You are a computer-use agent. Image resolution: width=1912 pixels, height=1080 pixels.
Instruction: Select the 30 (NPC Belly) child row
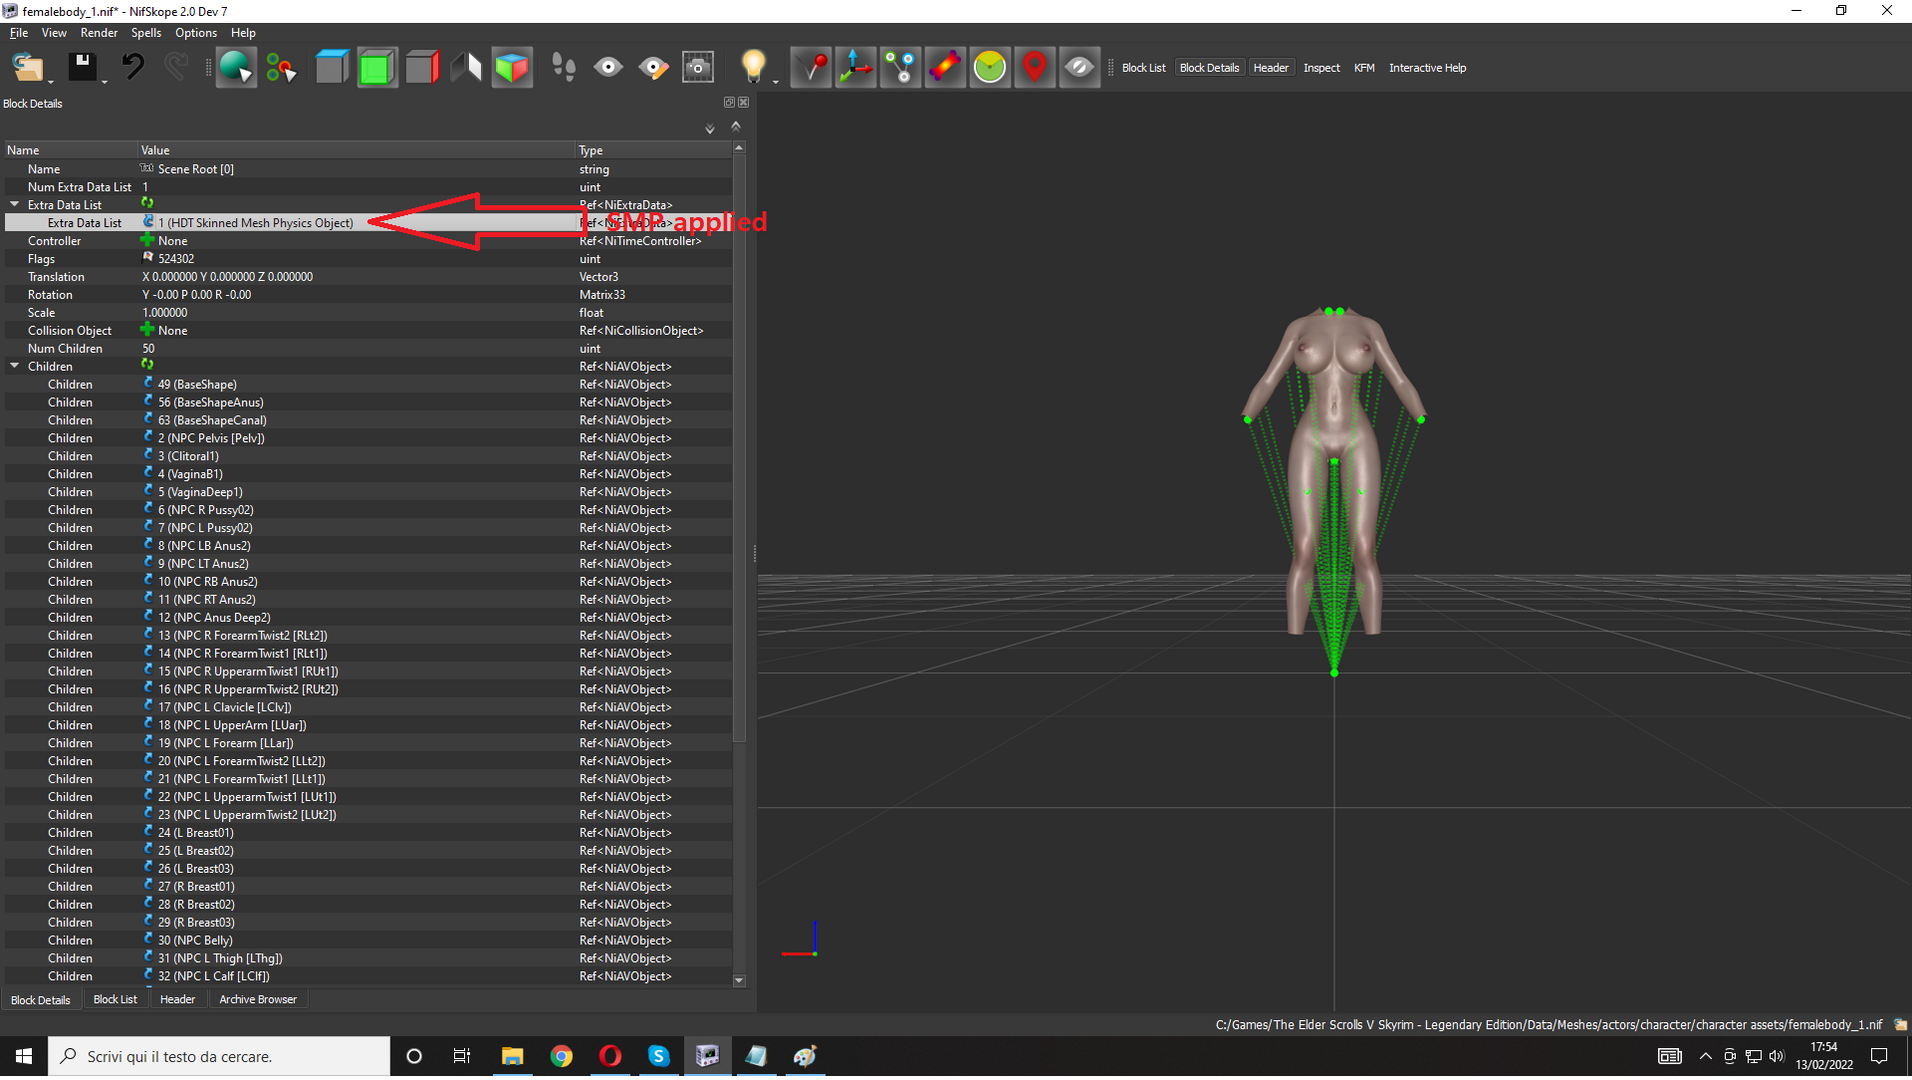coord(368,940)
